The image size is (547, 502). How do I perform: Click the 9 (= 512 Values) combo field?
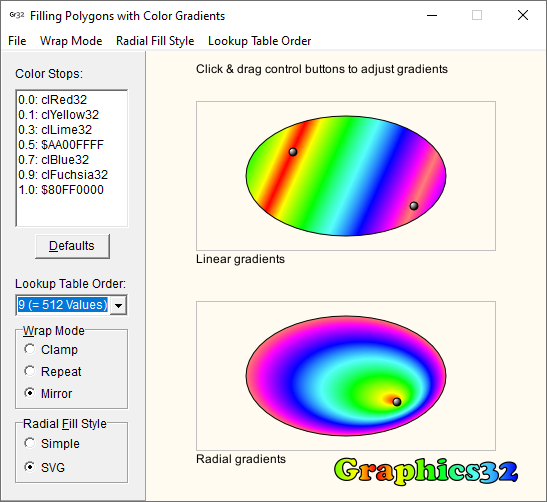pos(63,305)
